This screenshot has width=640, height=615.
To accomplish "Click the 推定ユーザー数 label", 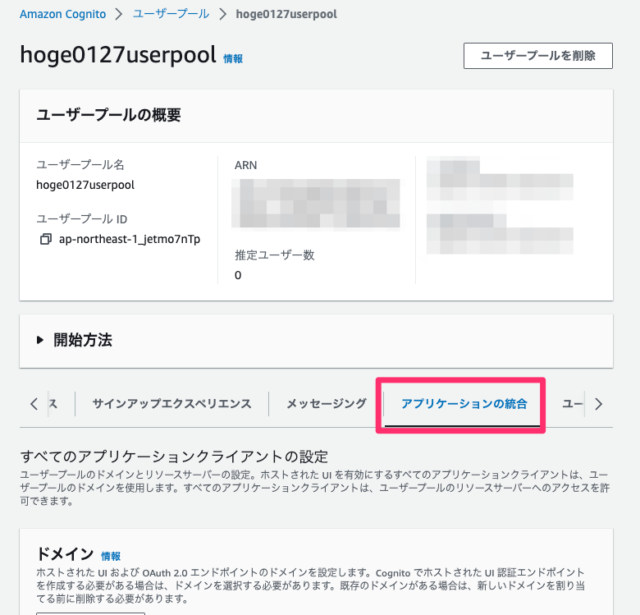I will coord(274,255).
